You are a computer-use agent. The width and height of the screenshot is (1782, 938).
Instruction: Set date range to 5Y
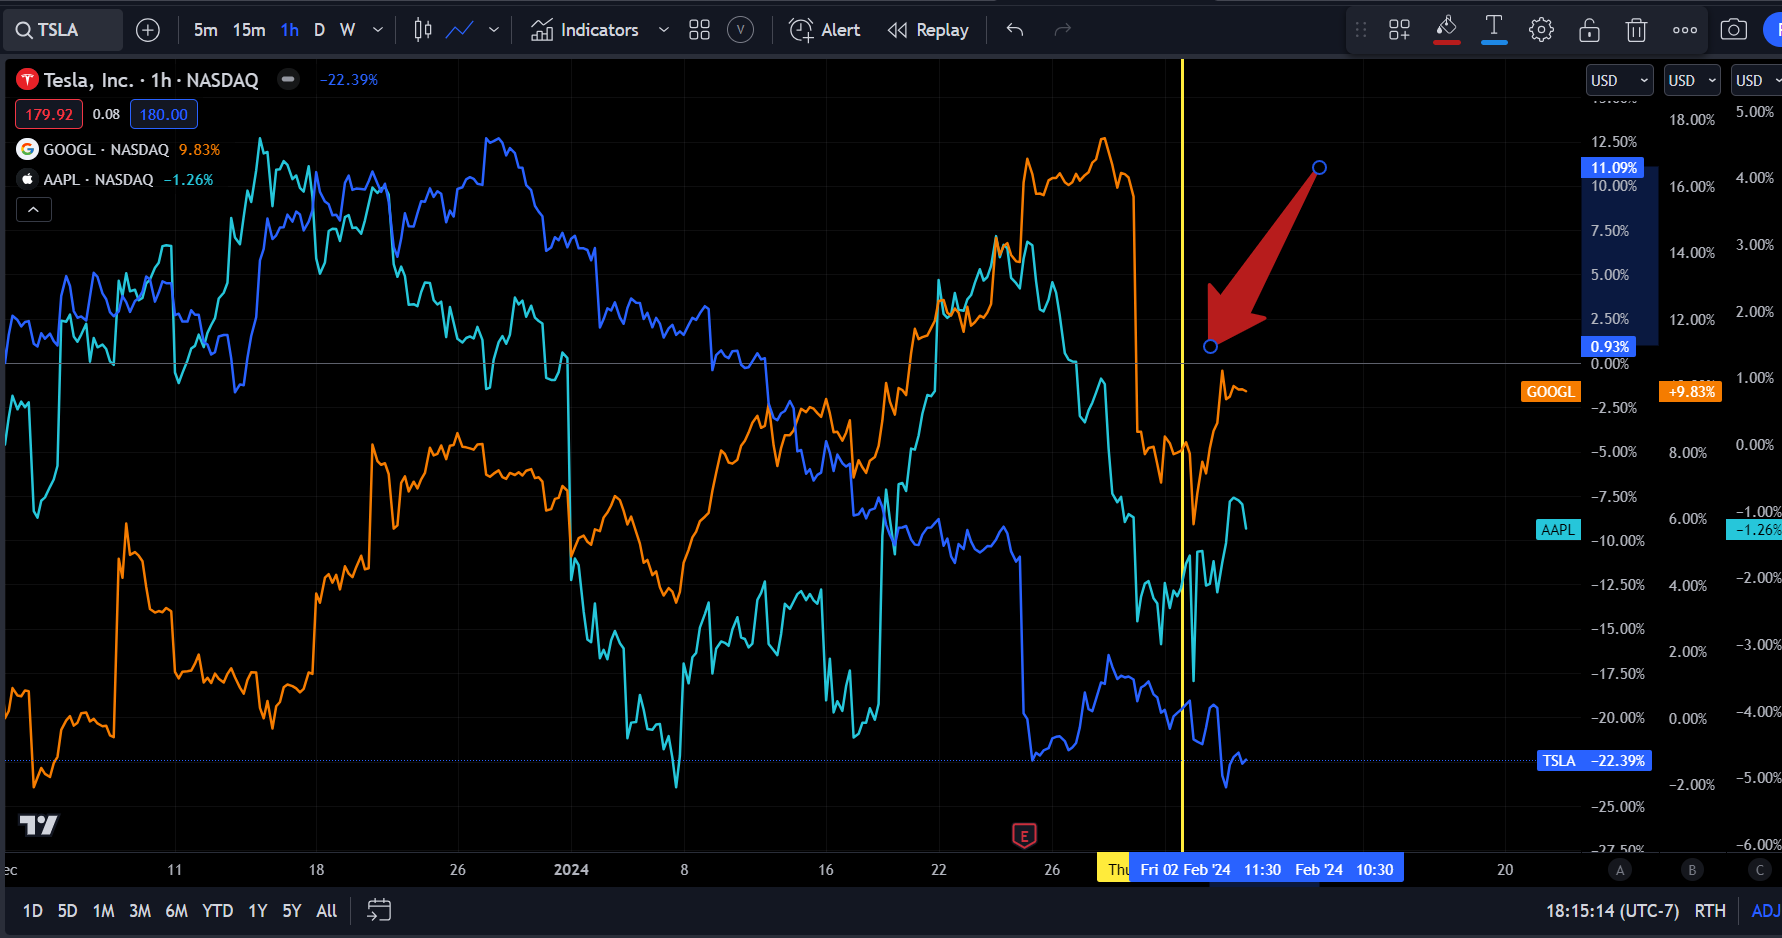(291, 910)
